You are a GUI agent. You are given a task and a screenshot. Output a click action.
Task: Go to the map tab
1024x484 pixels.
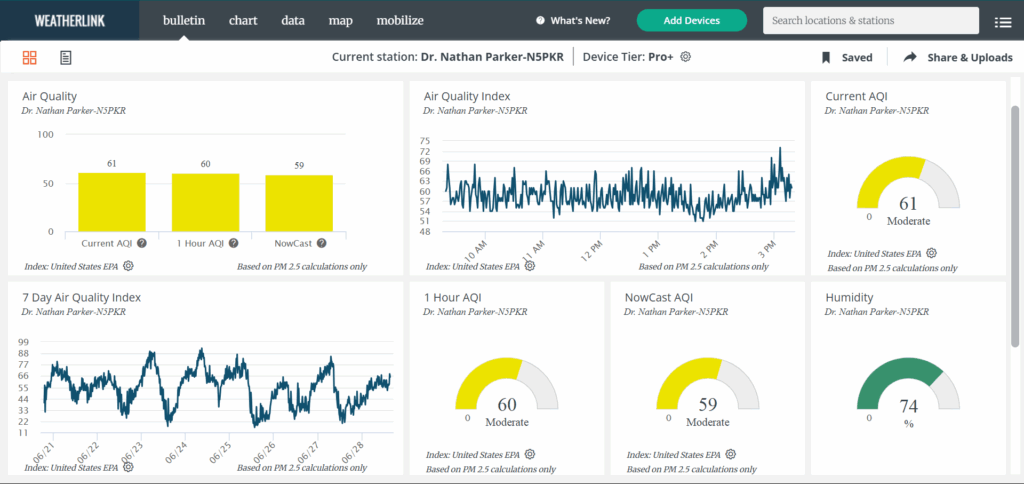pyautogui.click(x=340, y=20)
